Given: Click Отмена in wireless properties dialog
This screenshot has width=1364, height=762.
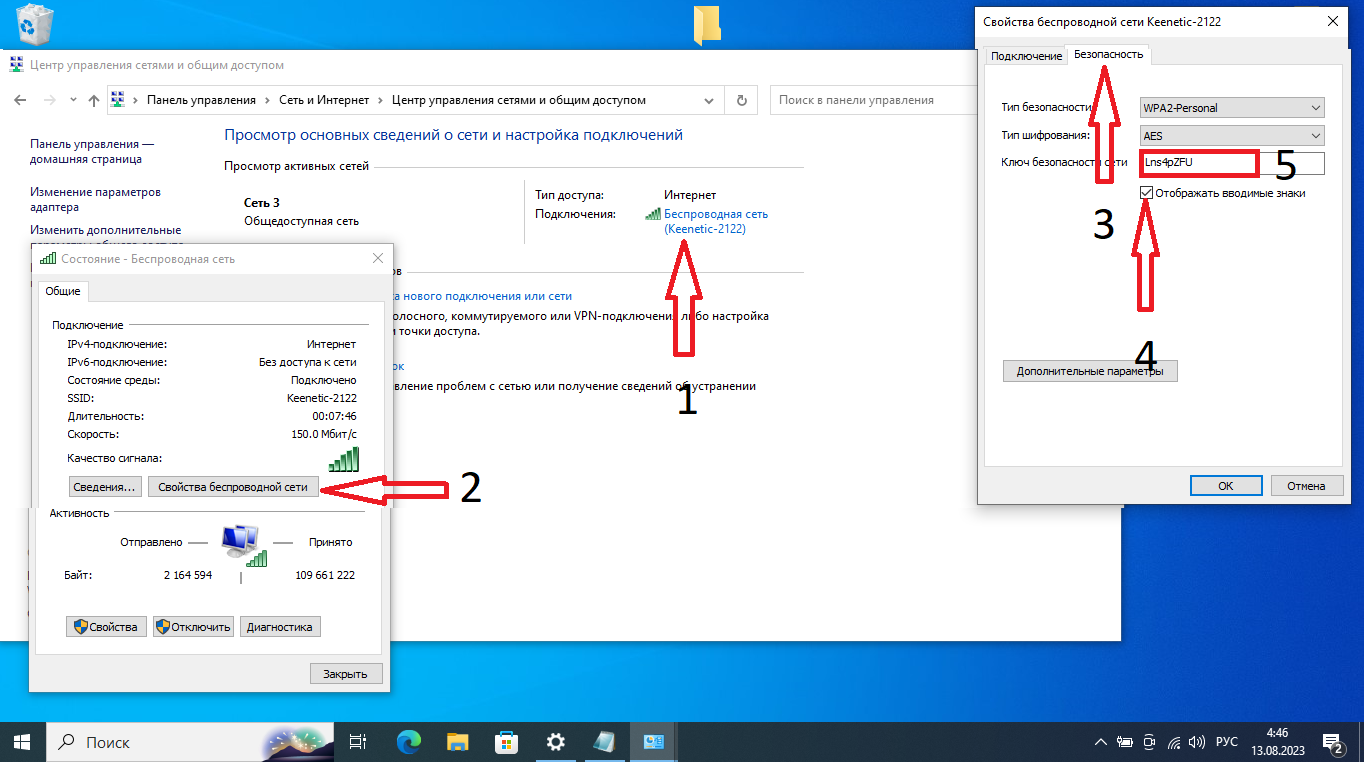Looking at the screenshot, I should [x=1306, y=485].
